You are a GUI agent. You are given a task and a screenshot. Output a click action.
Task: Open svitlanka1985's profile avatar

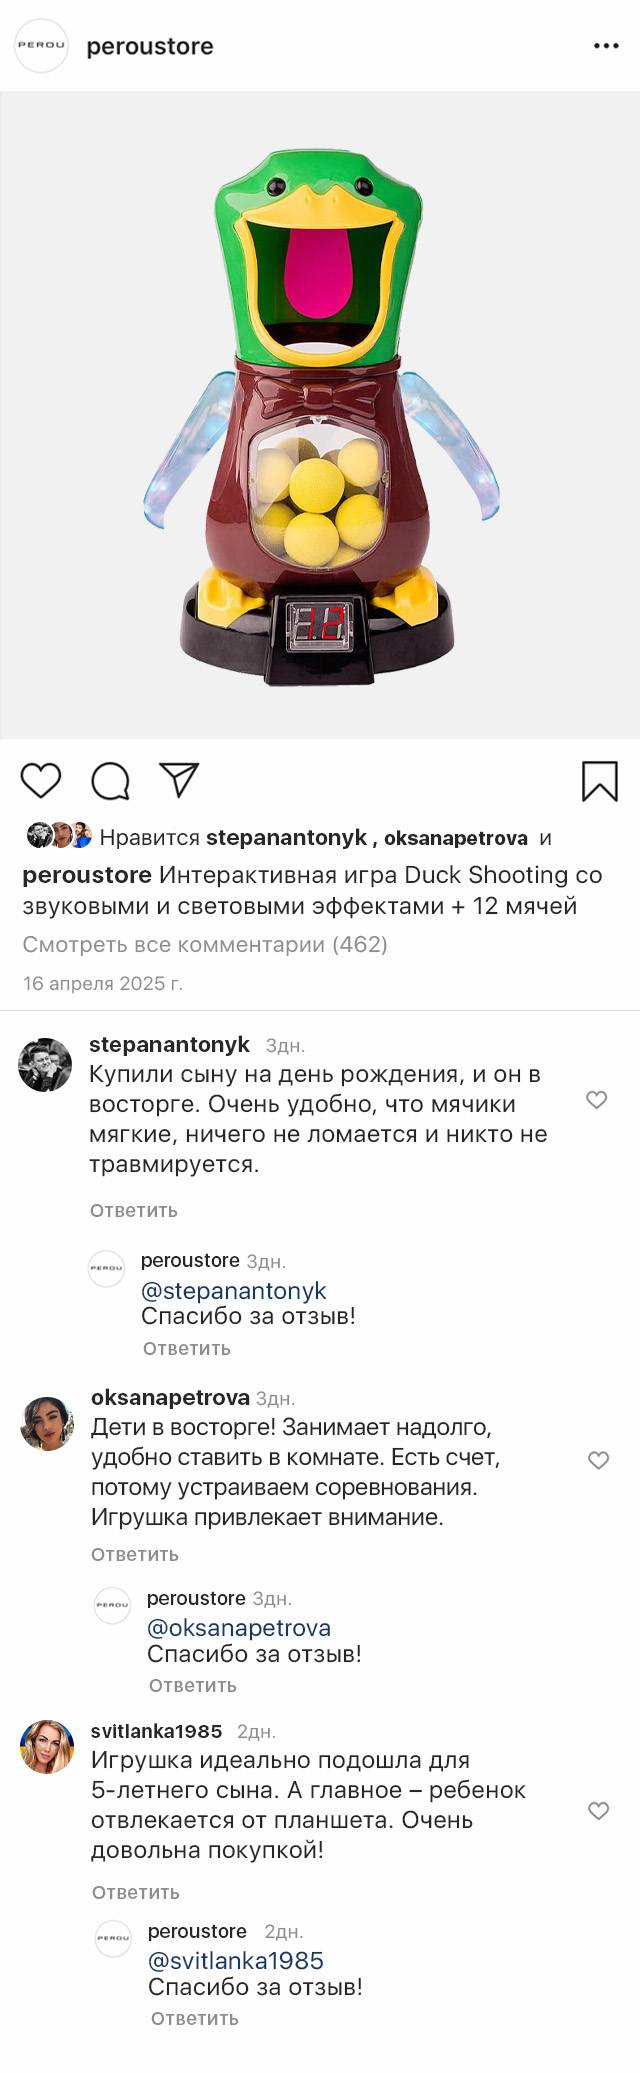tap(47, 1747)
